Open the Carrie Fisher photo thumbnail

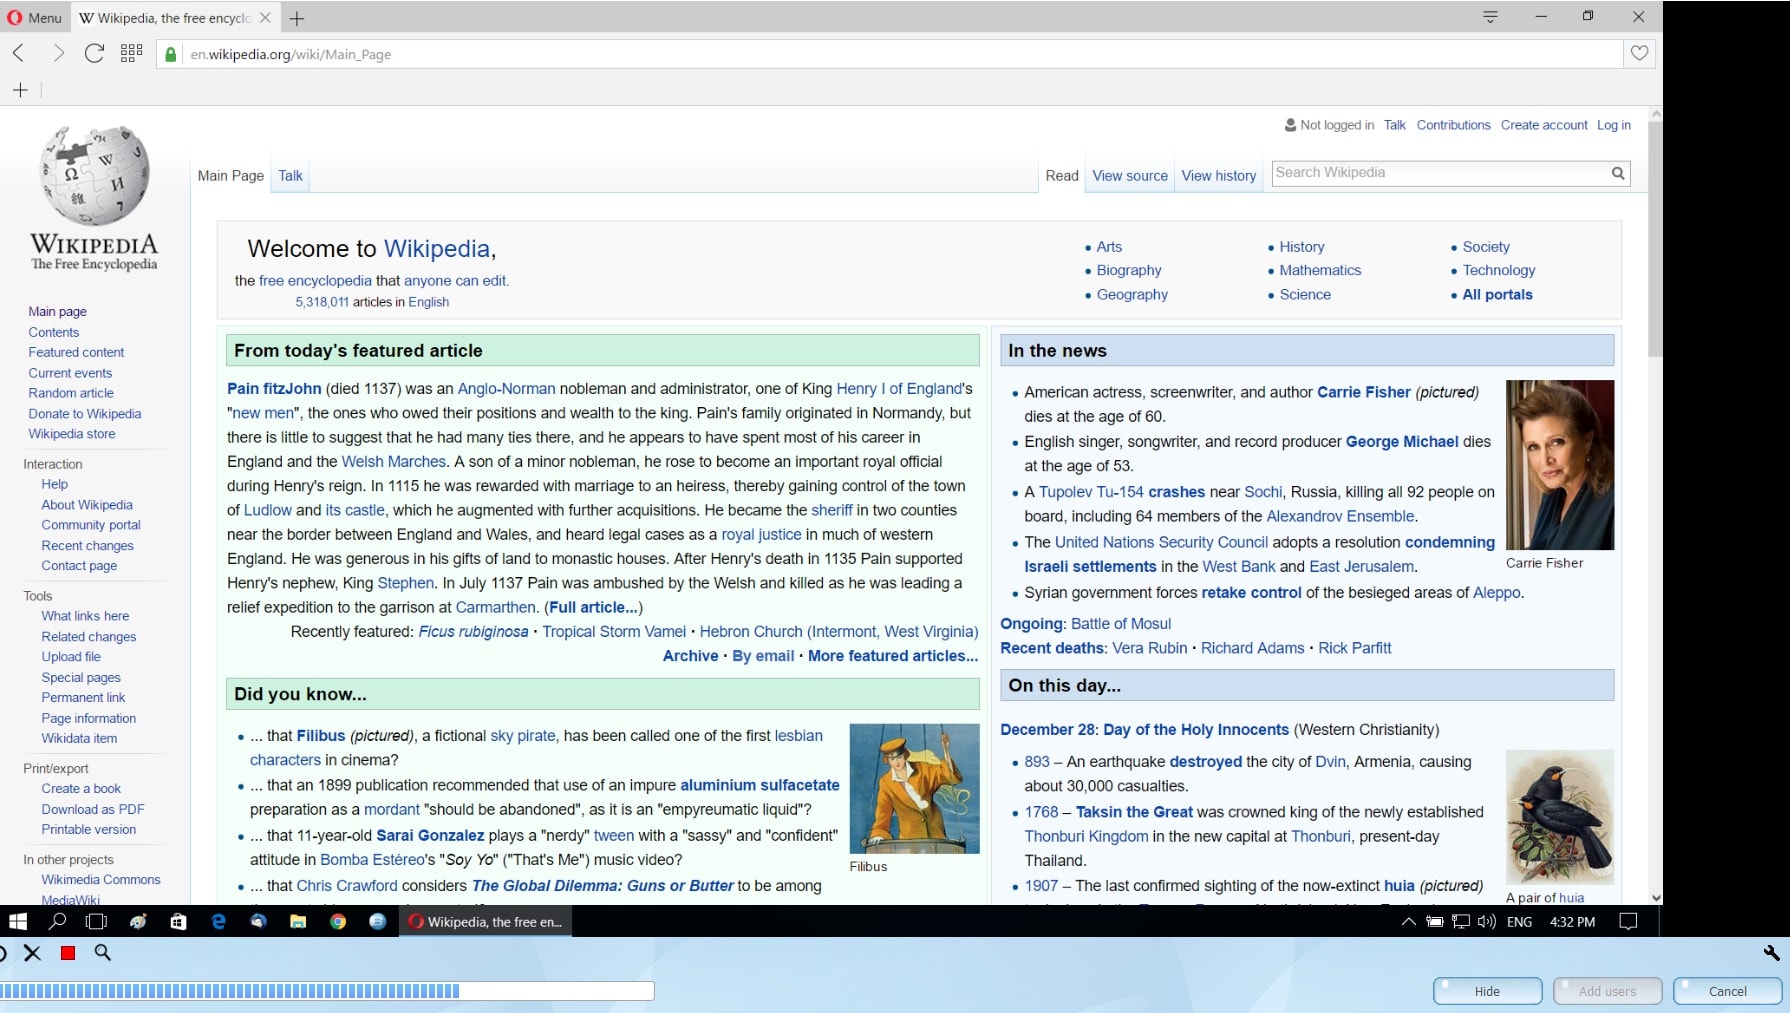click(x=1560, y=465)
